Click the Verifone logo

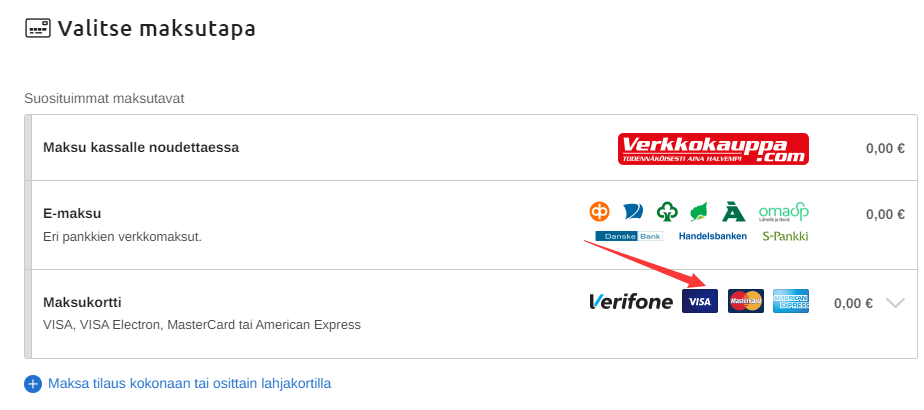(x=630, y=301)
